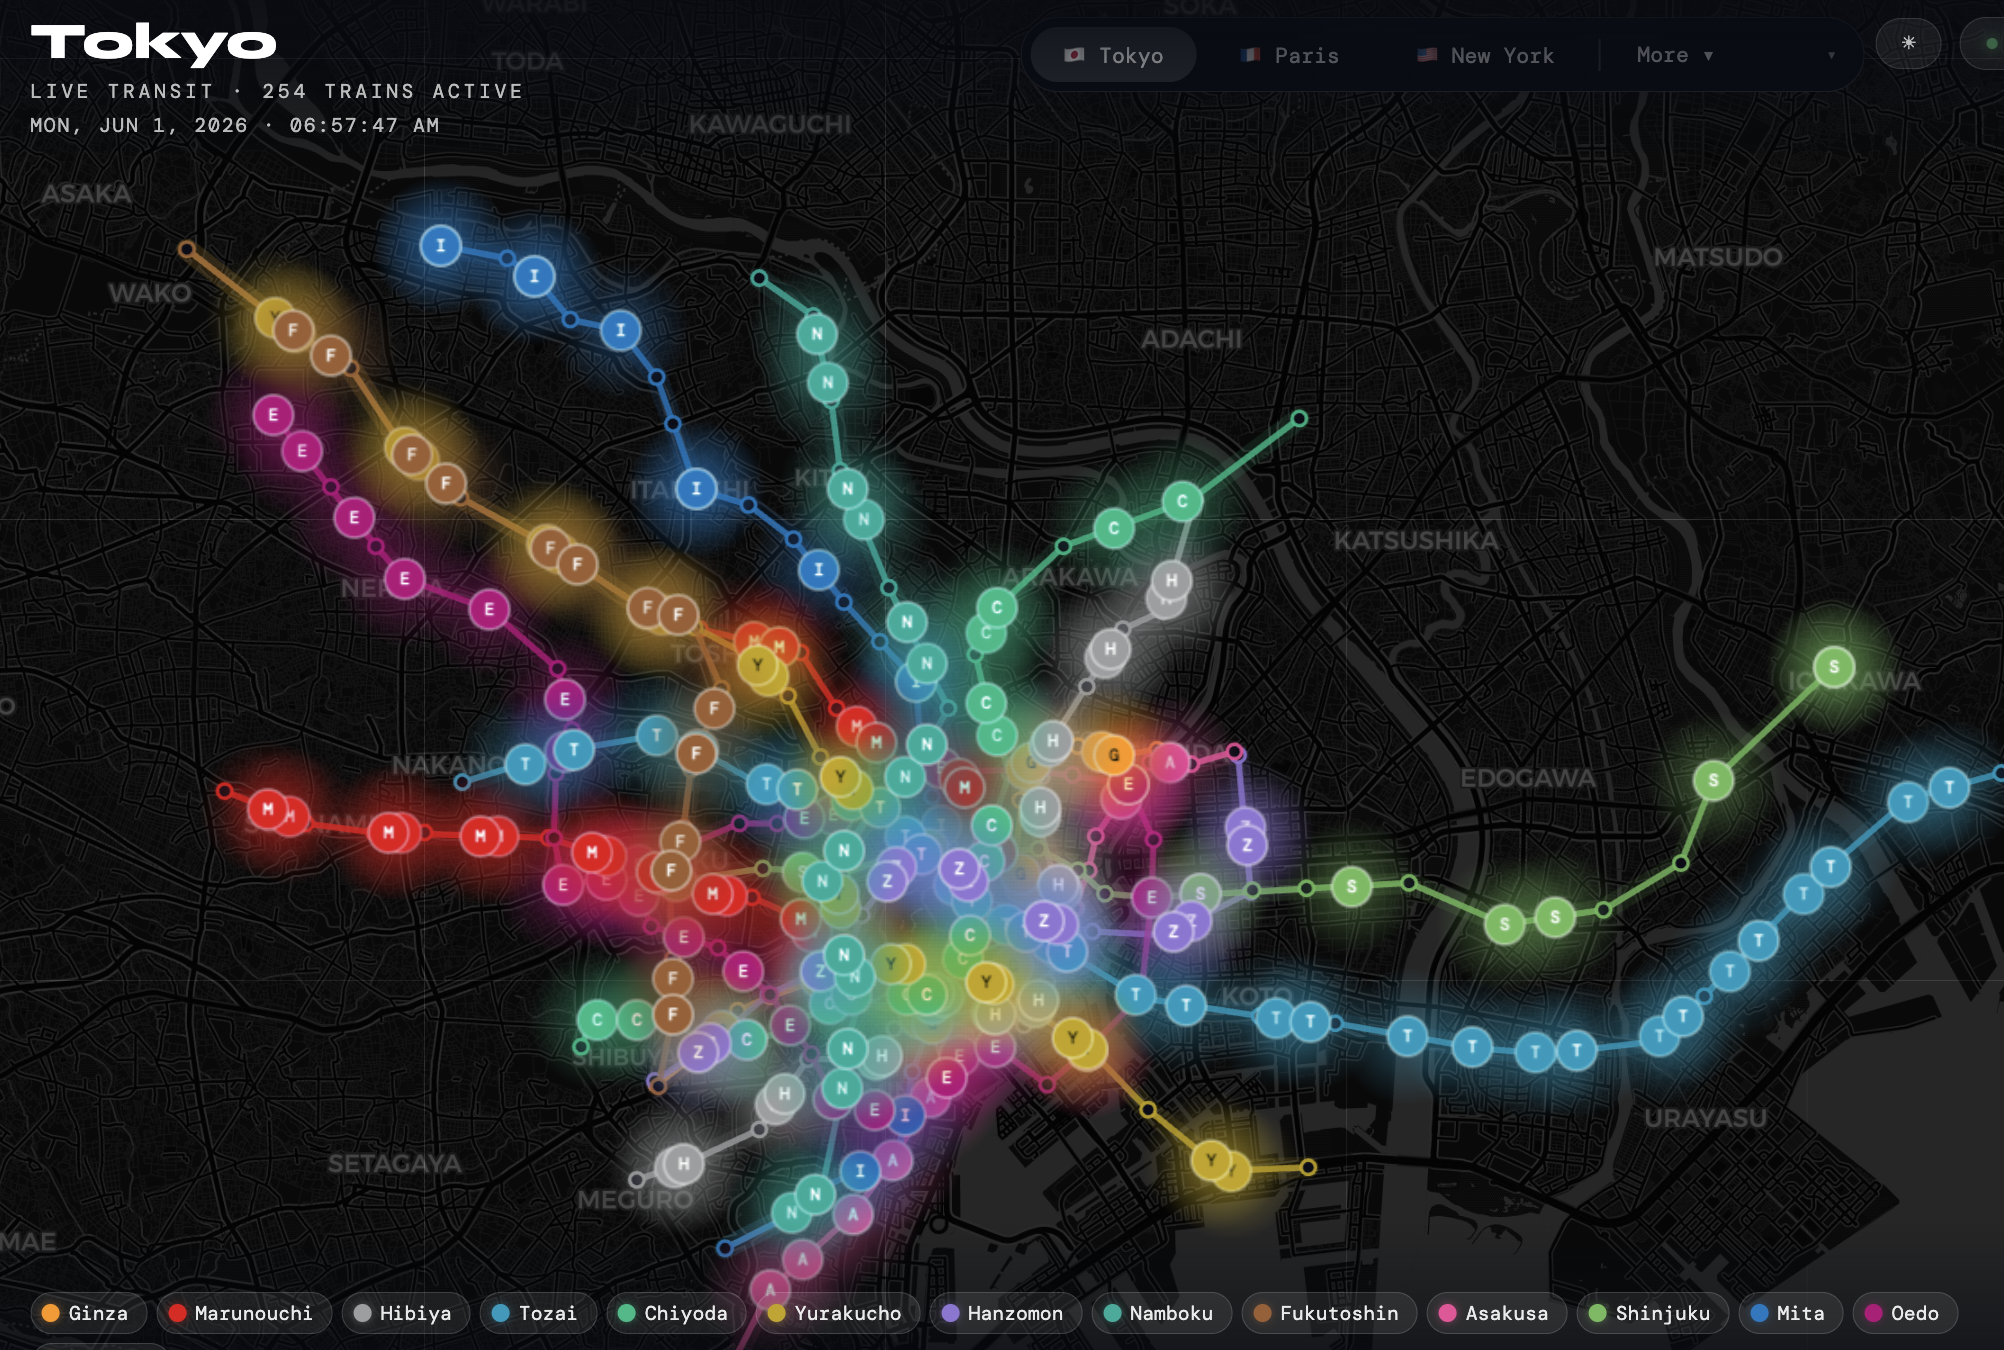Screen dimensions: 2004x1350
Task: Click the URAYASU map label
Action: point(1705,1118)
